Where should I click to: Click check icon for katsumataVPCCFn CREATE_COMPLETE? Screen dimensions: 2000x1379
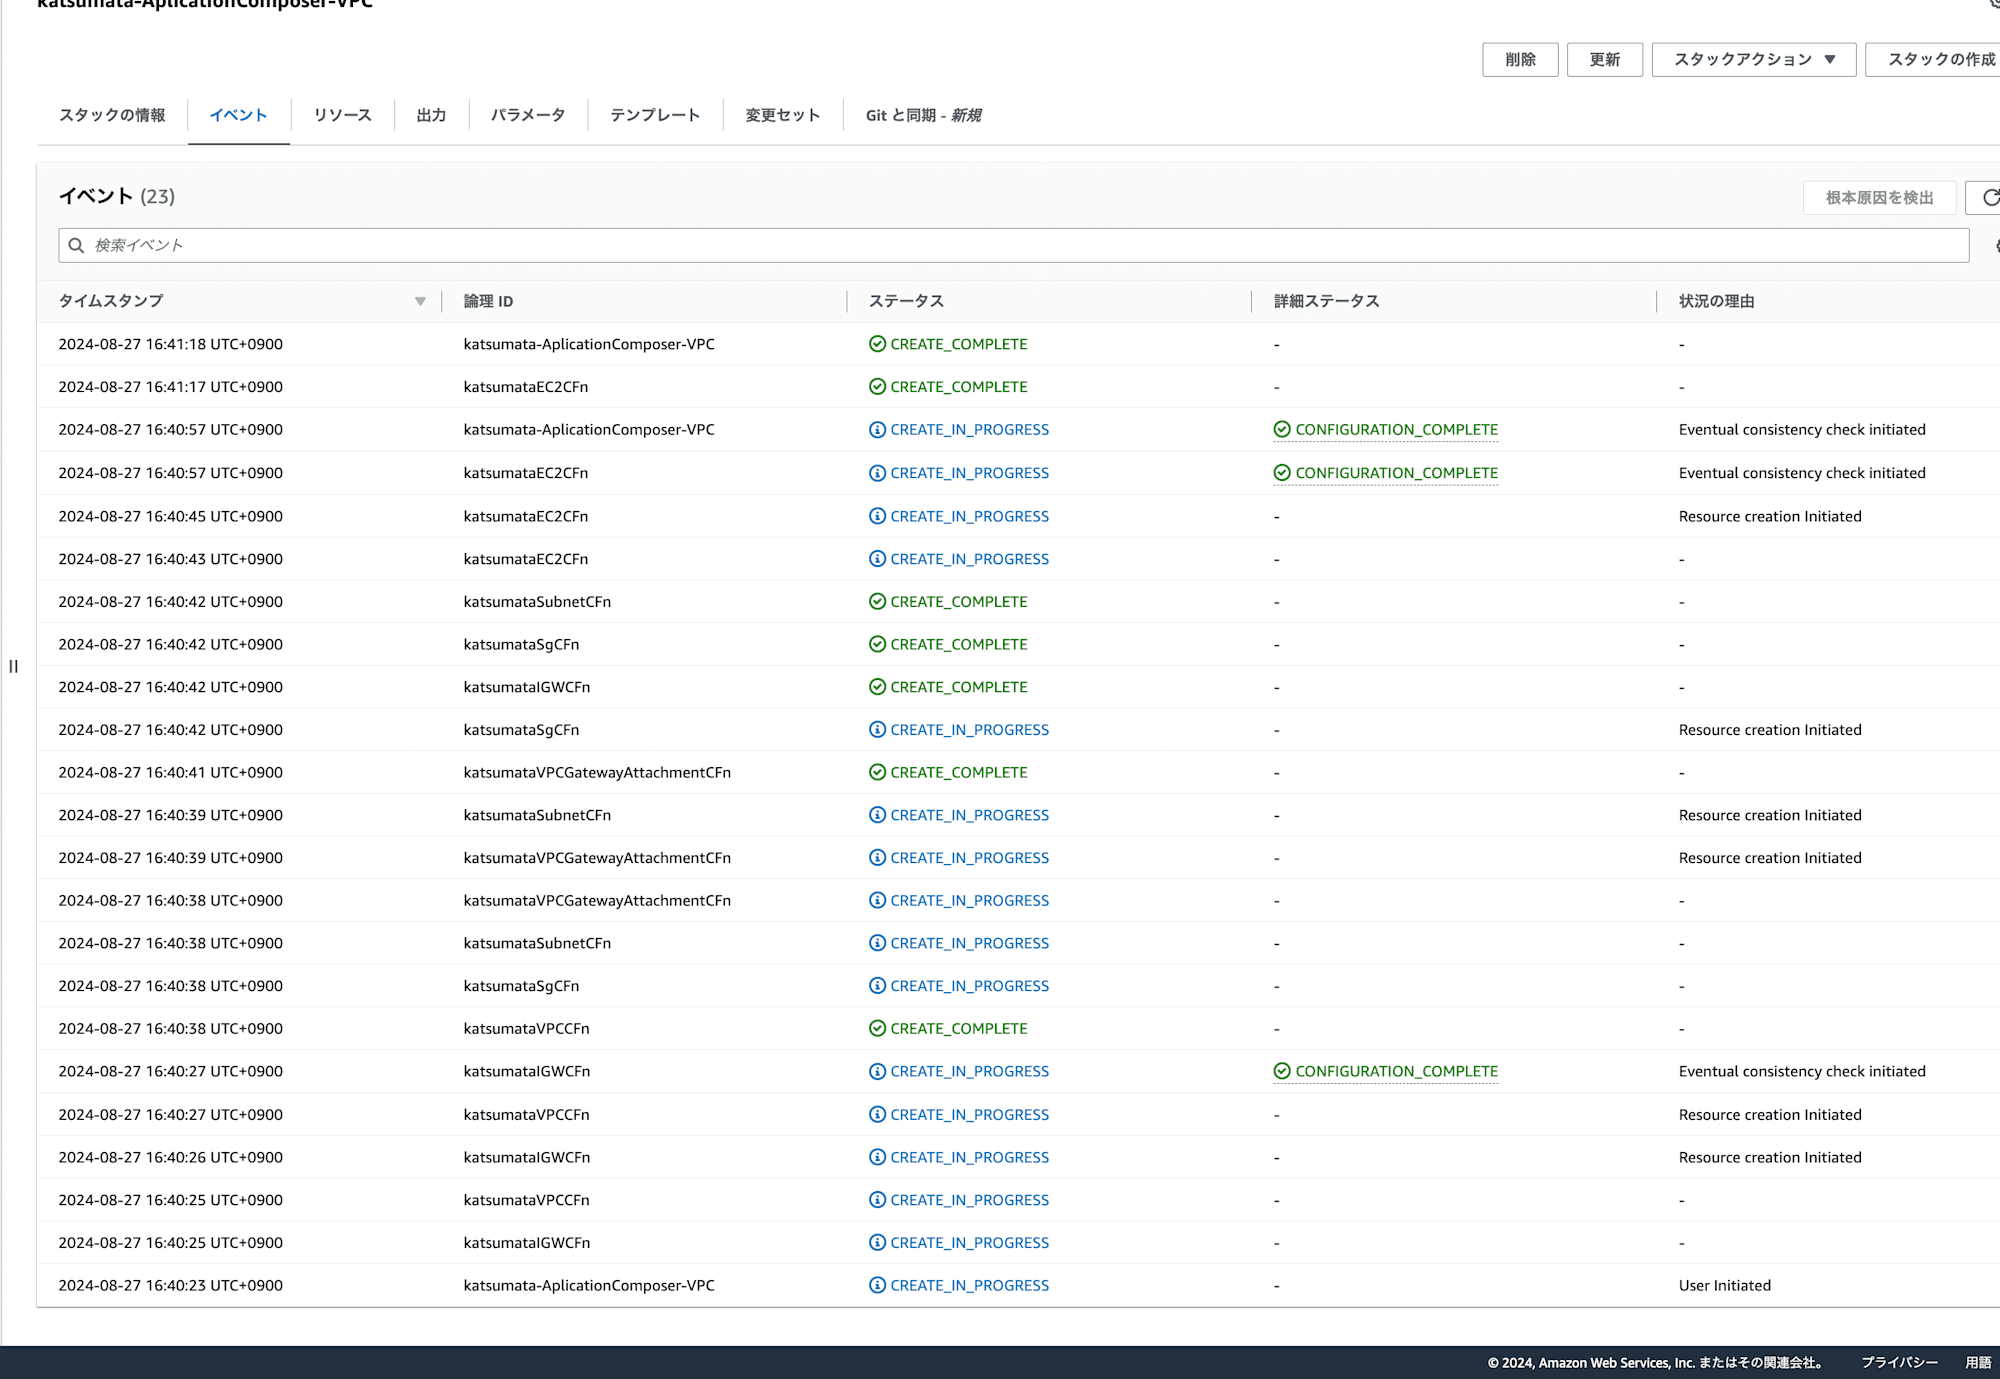(877, 1028)
